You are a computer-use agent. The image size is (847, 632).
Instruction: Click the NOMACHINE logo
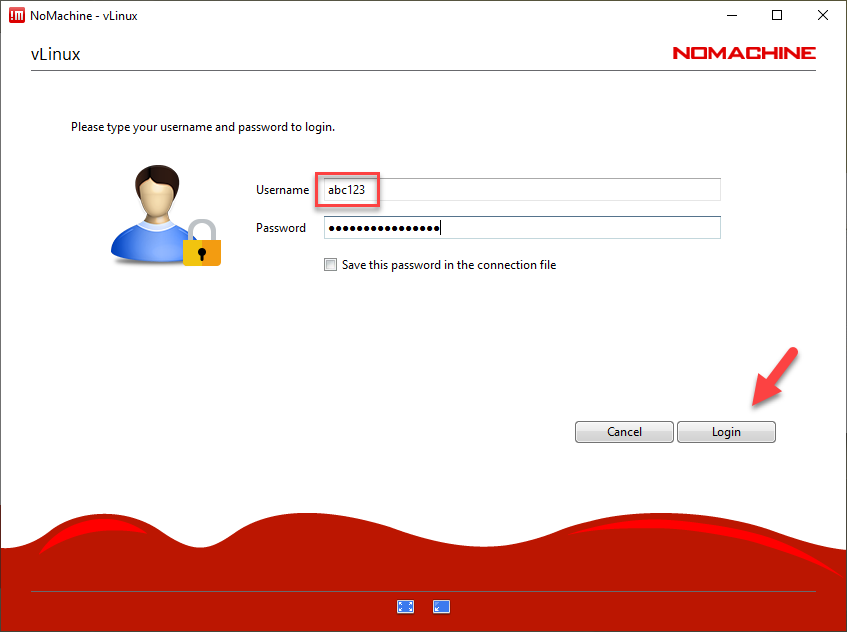tap(744, 53)
